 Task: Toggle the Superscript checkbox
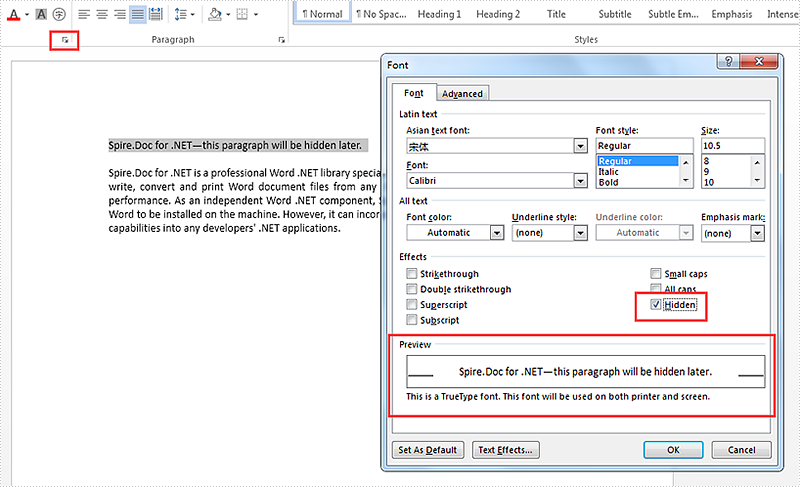[412, 304]
